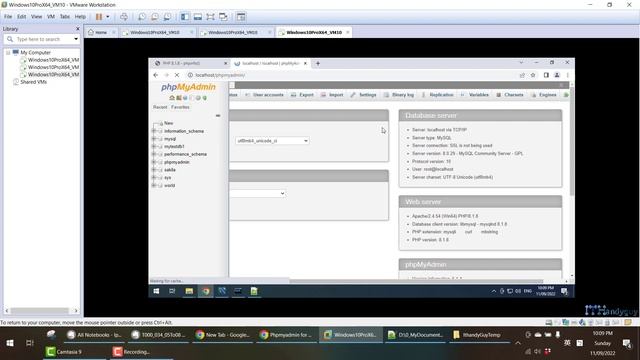Click the Unity mode toolbar icon
The width and height of the screenshot is (640, 360).
click(x=223, y=17)
